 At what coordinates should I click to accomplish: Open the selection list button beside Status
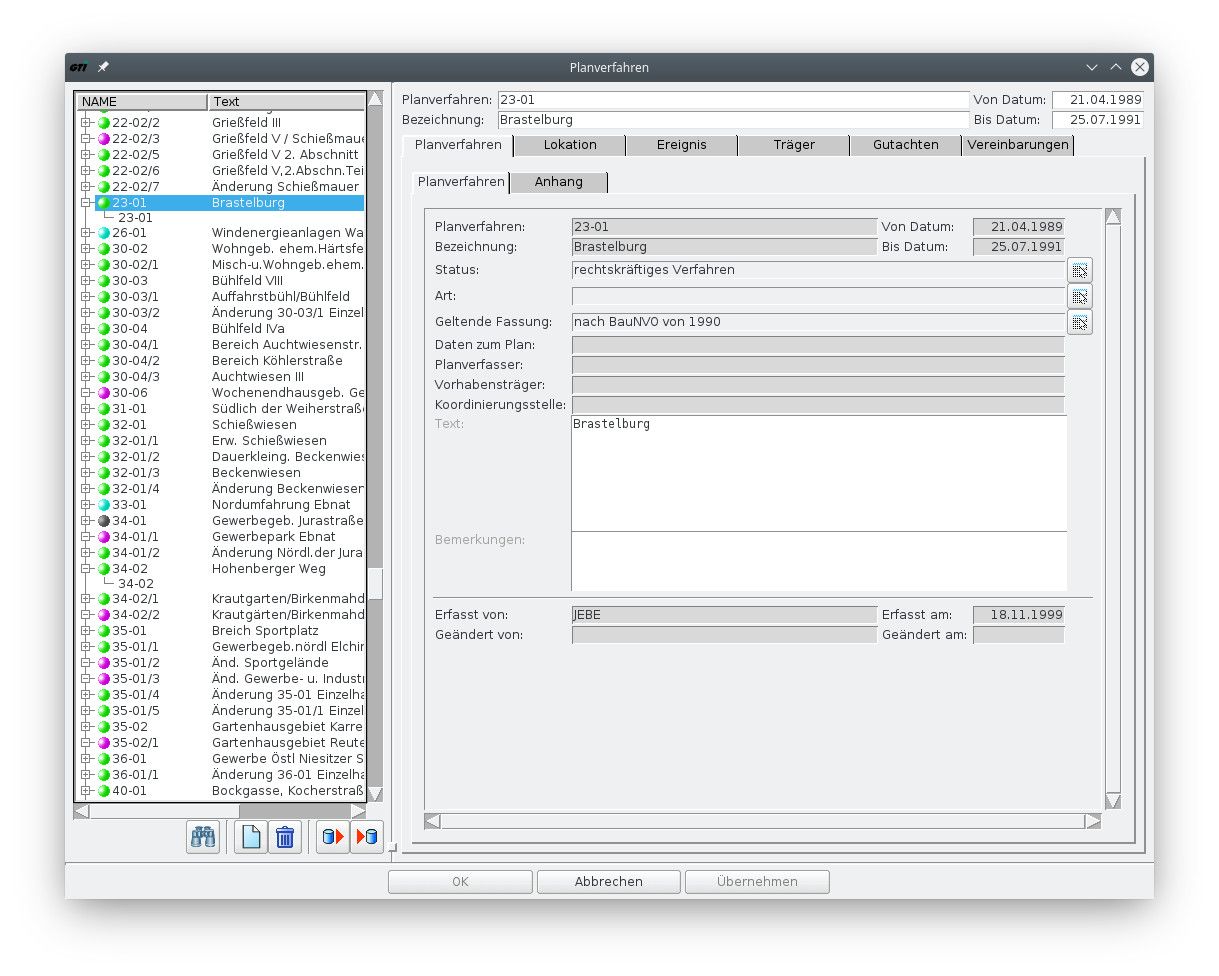pos(1079,270)
